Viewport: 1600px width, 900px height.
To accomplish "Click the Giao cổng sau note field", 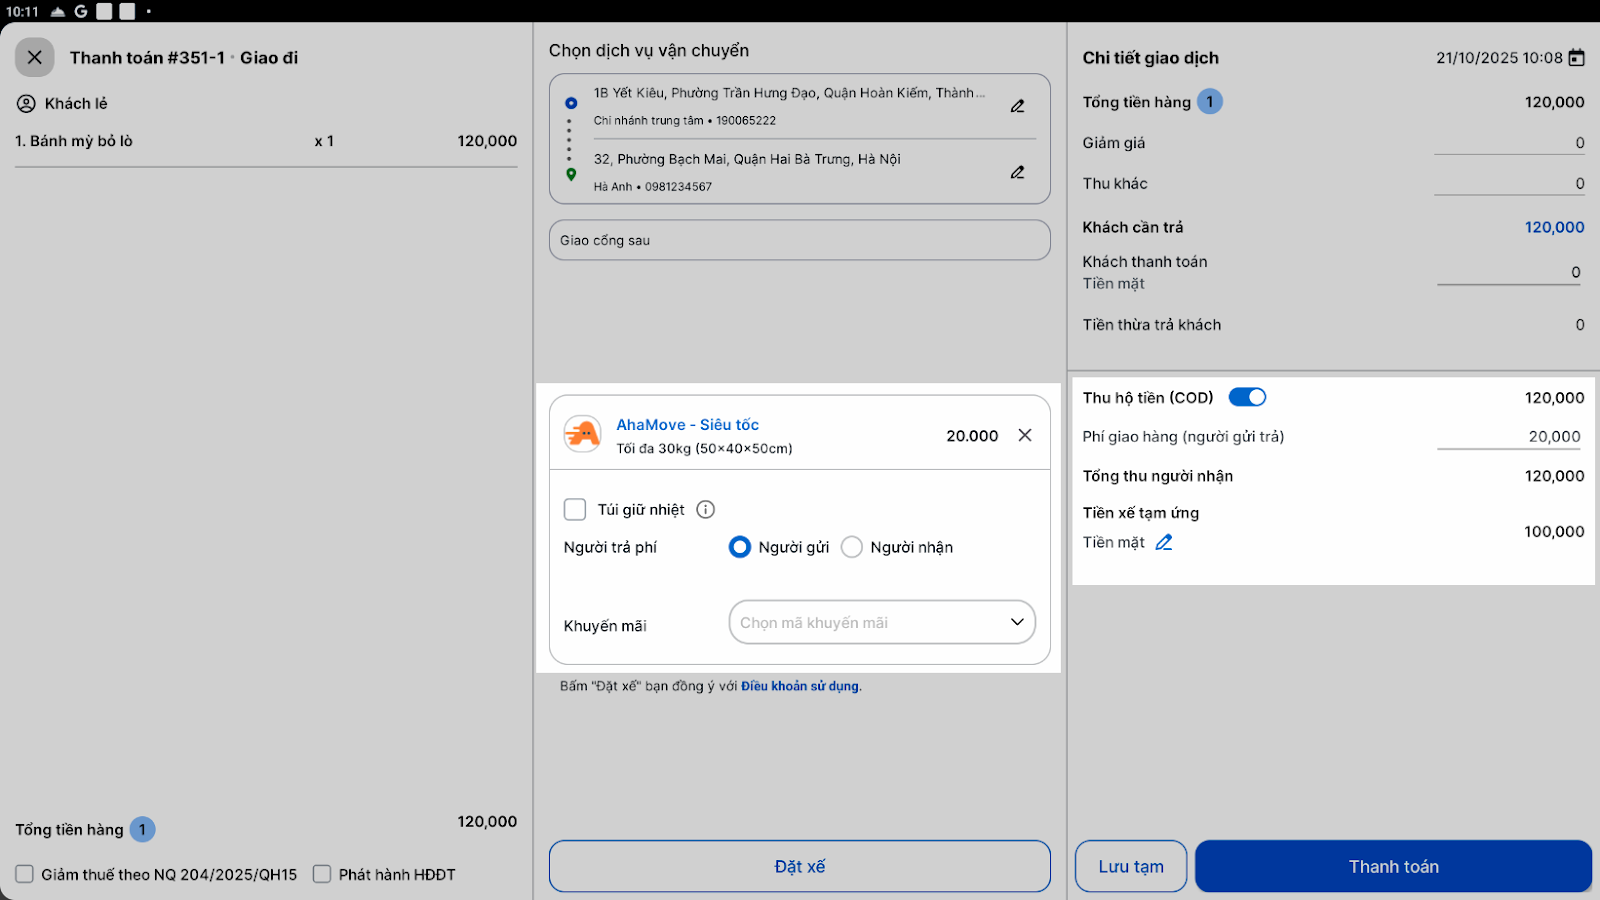I will point(799,240).
